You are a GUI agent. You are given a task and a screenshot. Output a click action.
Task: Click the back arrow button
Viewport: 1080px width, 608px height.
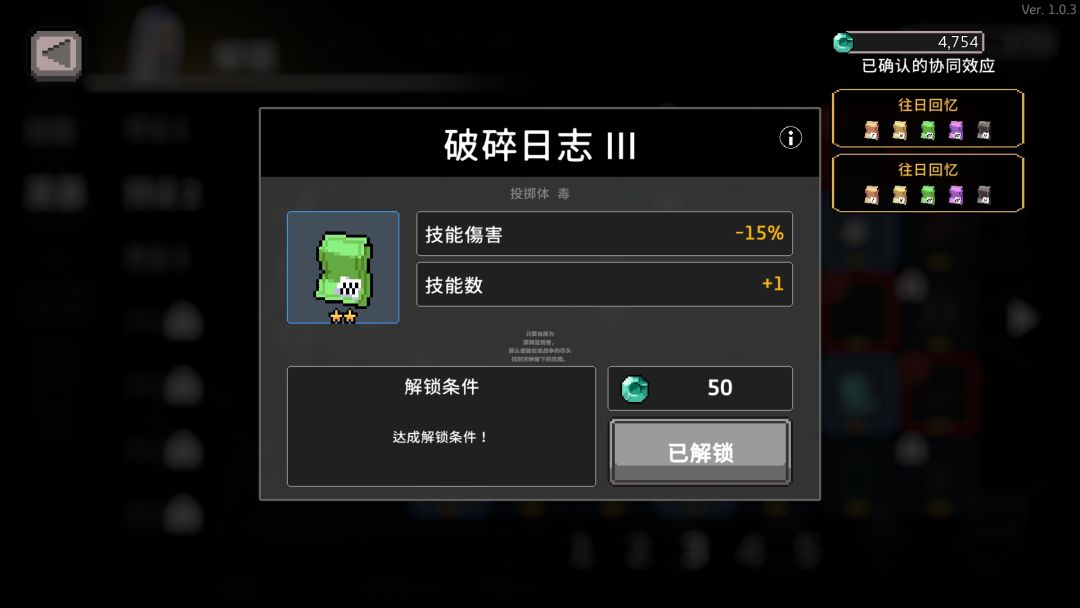pyautogui.click(x=56, y=55)
